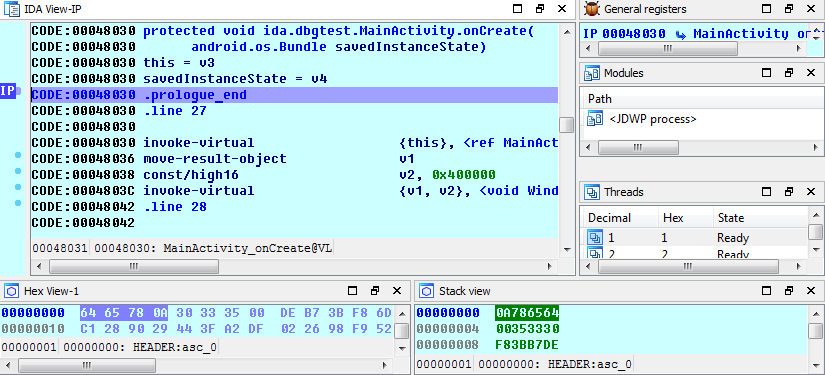
Task: Select the JDWP process module icon
Action: (x=595, y=119)
